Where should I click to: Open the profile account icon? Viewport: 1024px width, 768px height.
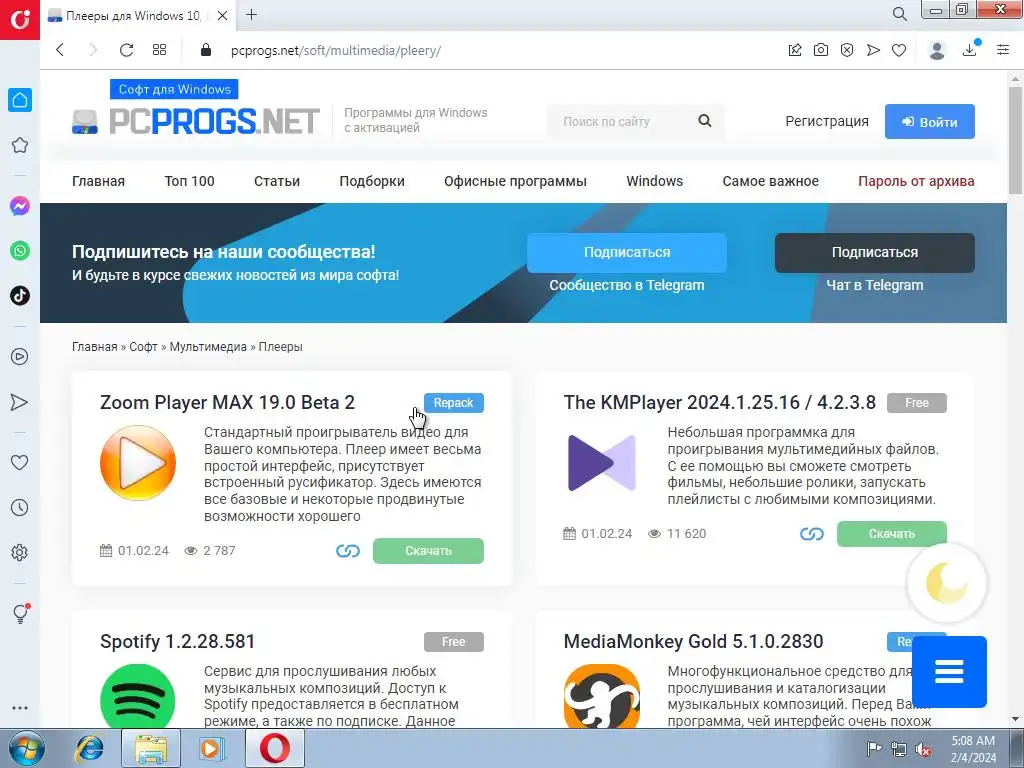click(937, 50)
